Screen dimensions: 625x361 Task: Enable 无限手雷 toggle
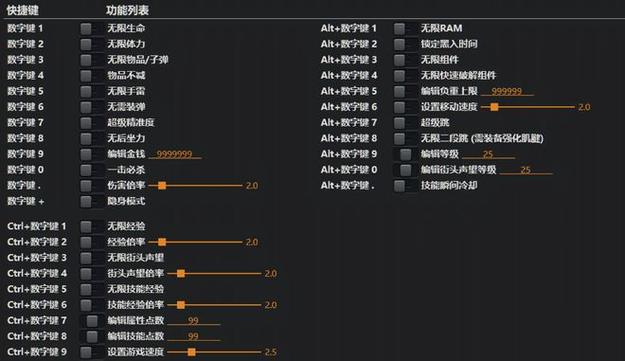(x=91, y=91)
